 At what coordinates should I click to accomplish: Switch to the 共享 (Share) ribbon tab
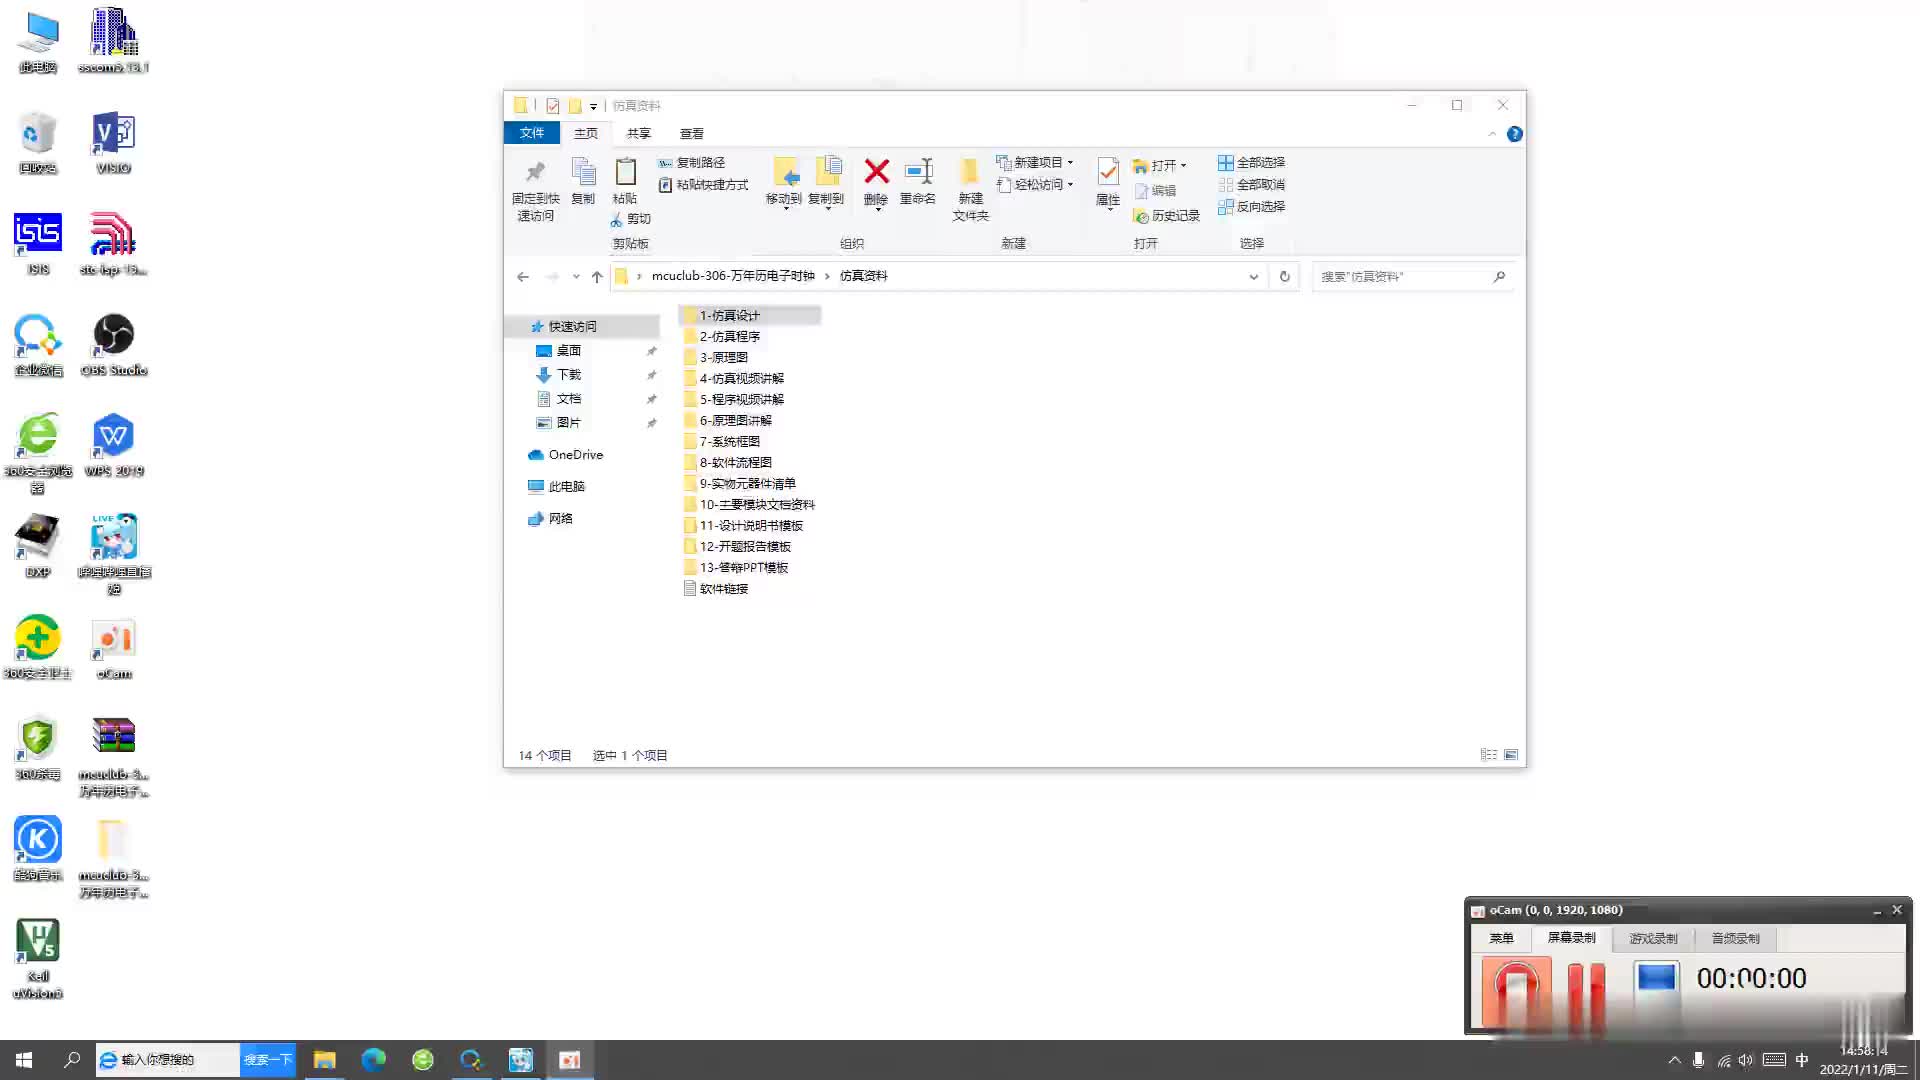638,134
